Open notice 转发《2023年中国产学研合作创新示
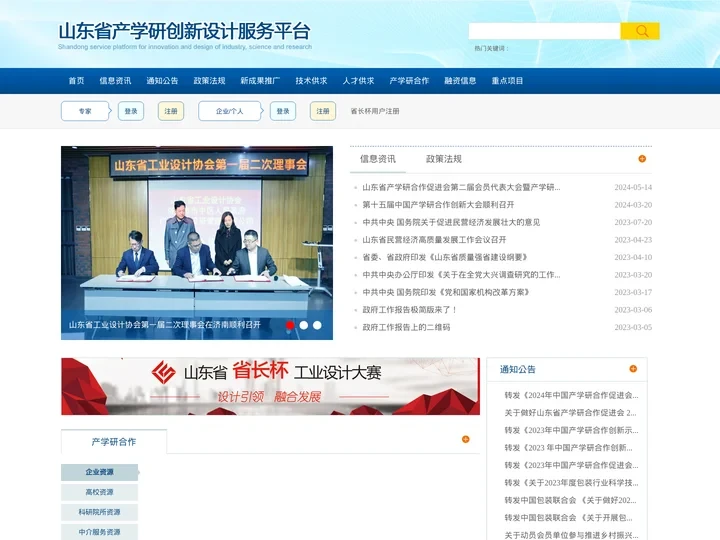720x540 pixels. (x=571, y=430)
